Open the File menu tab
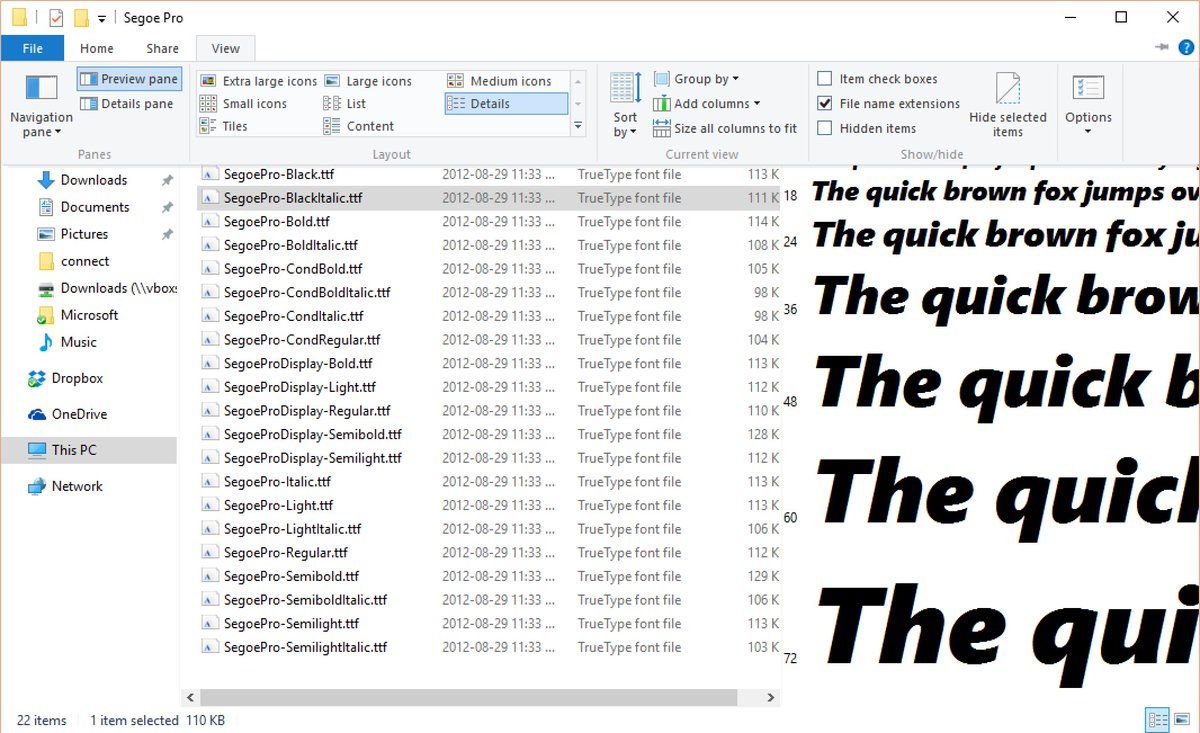Viewport: 1200px width, 733px height. coord(32,48)
